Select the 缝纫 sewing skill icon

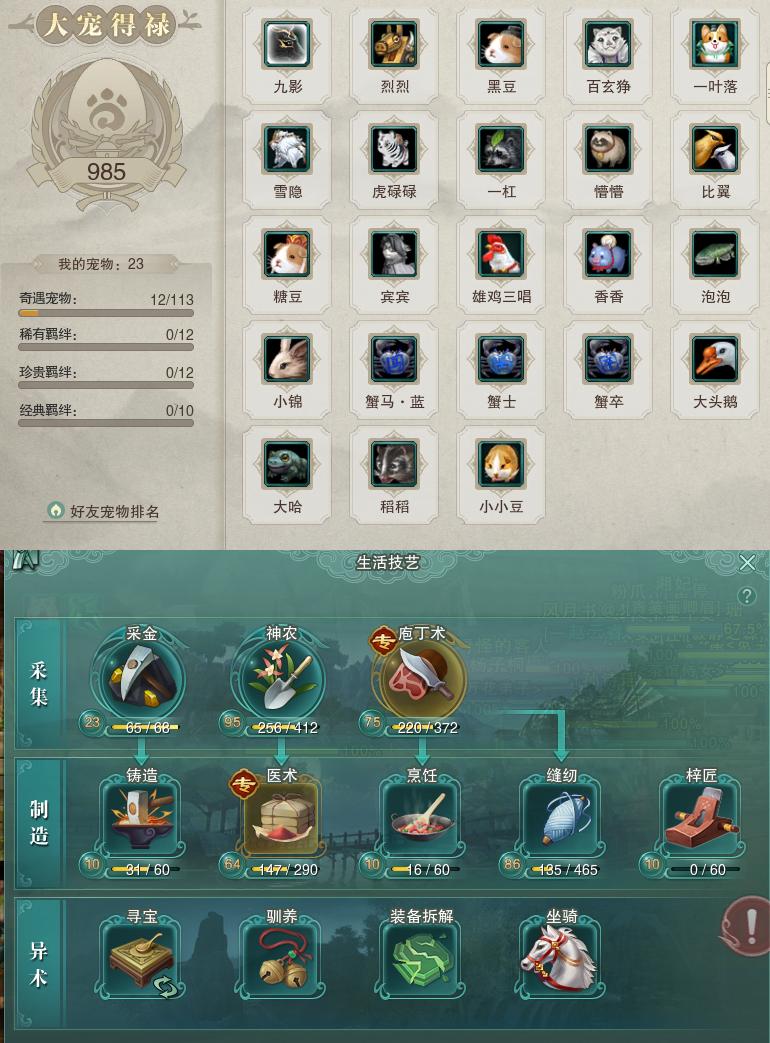562,820
